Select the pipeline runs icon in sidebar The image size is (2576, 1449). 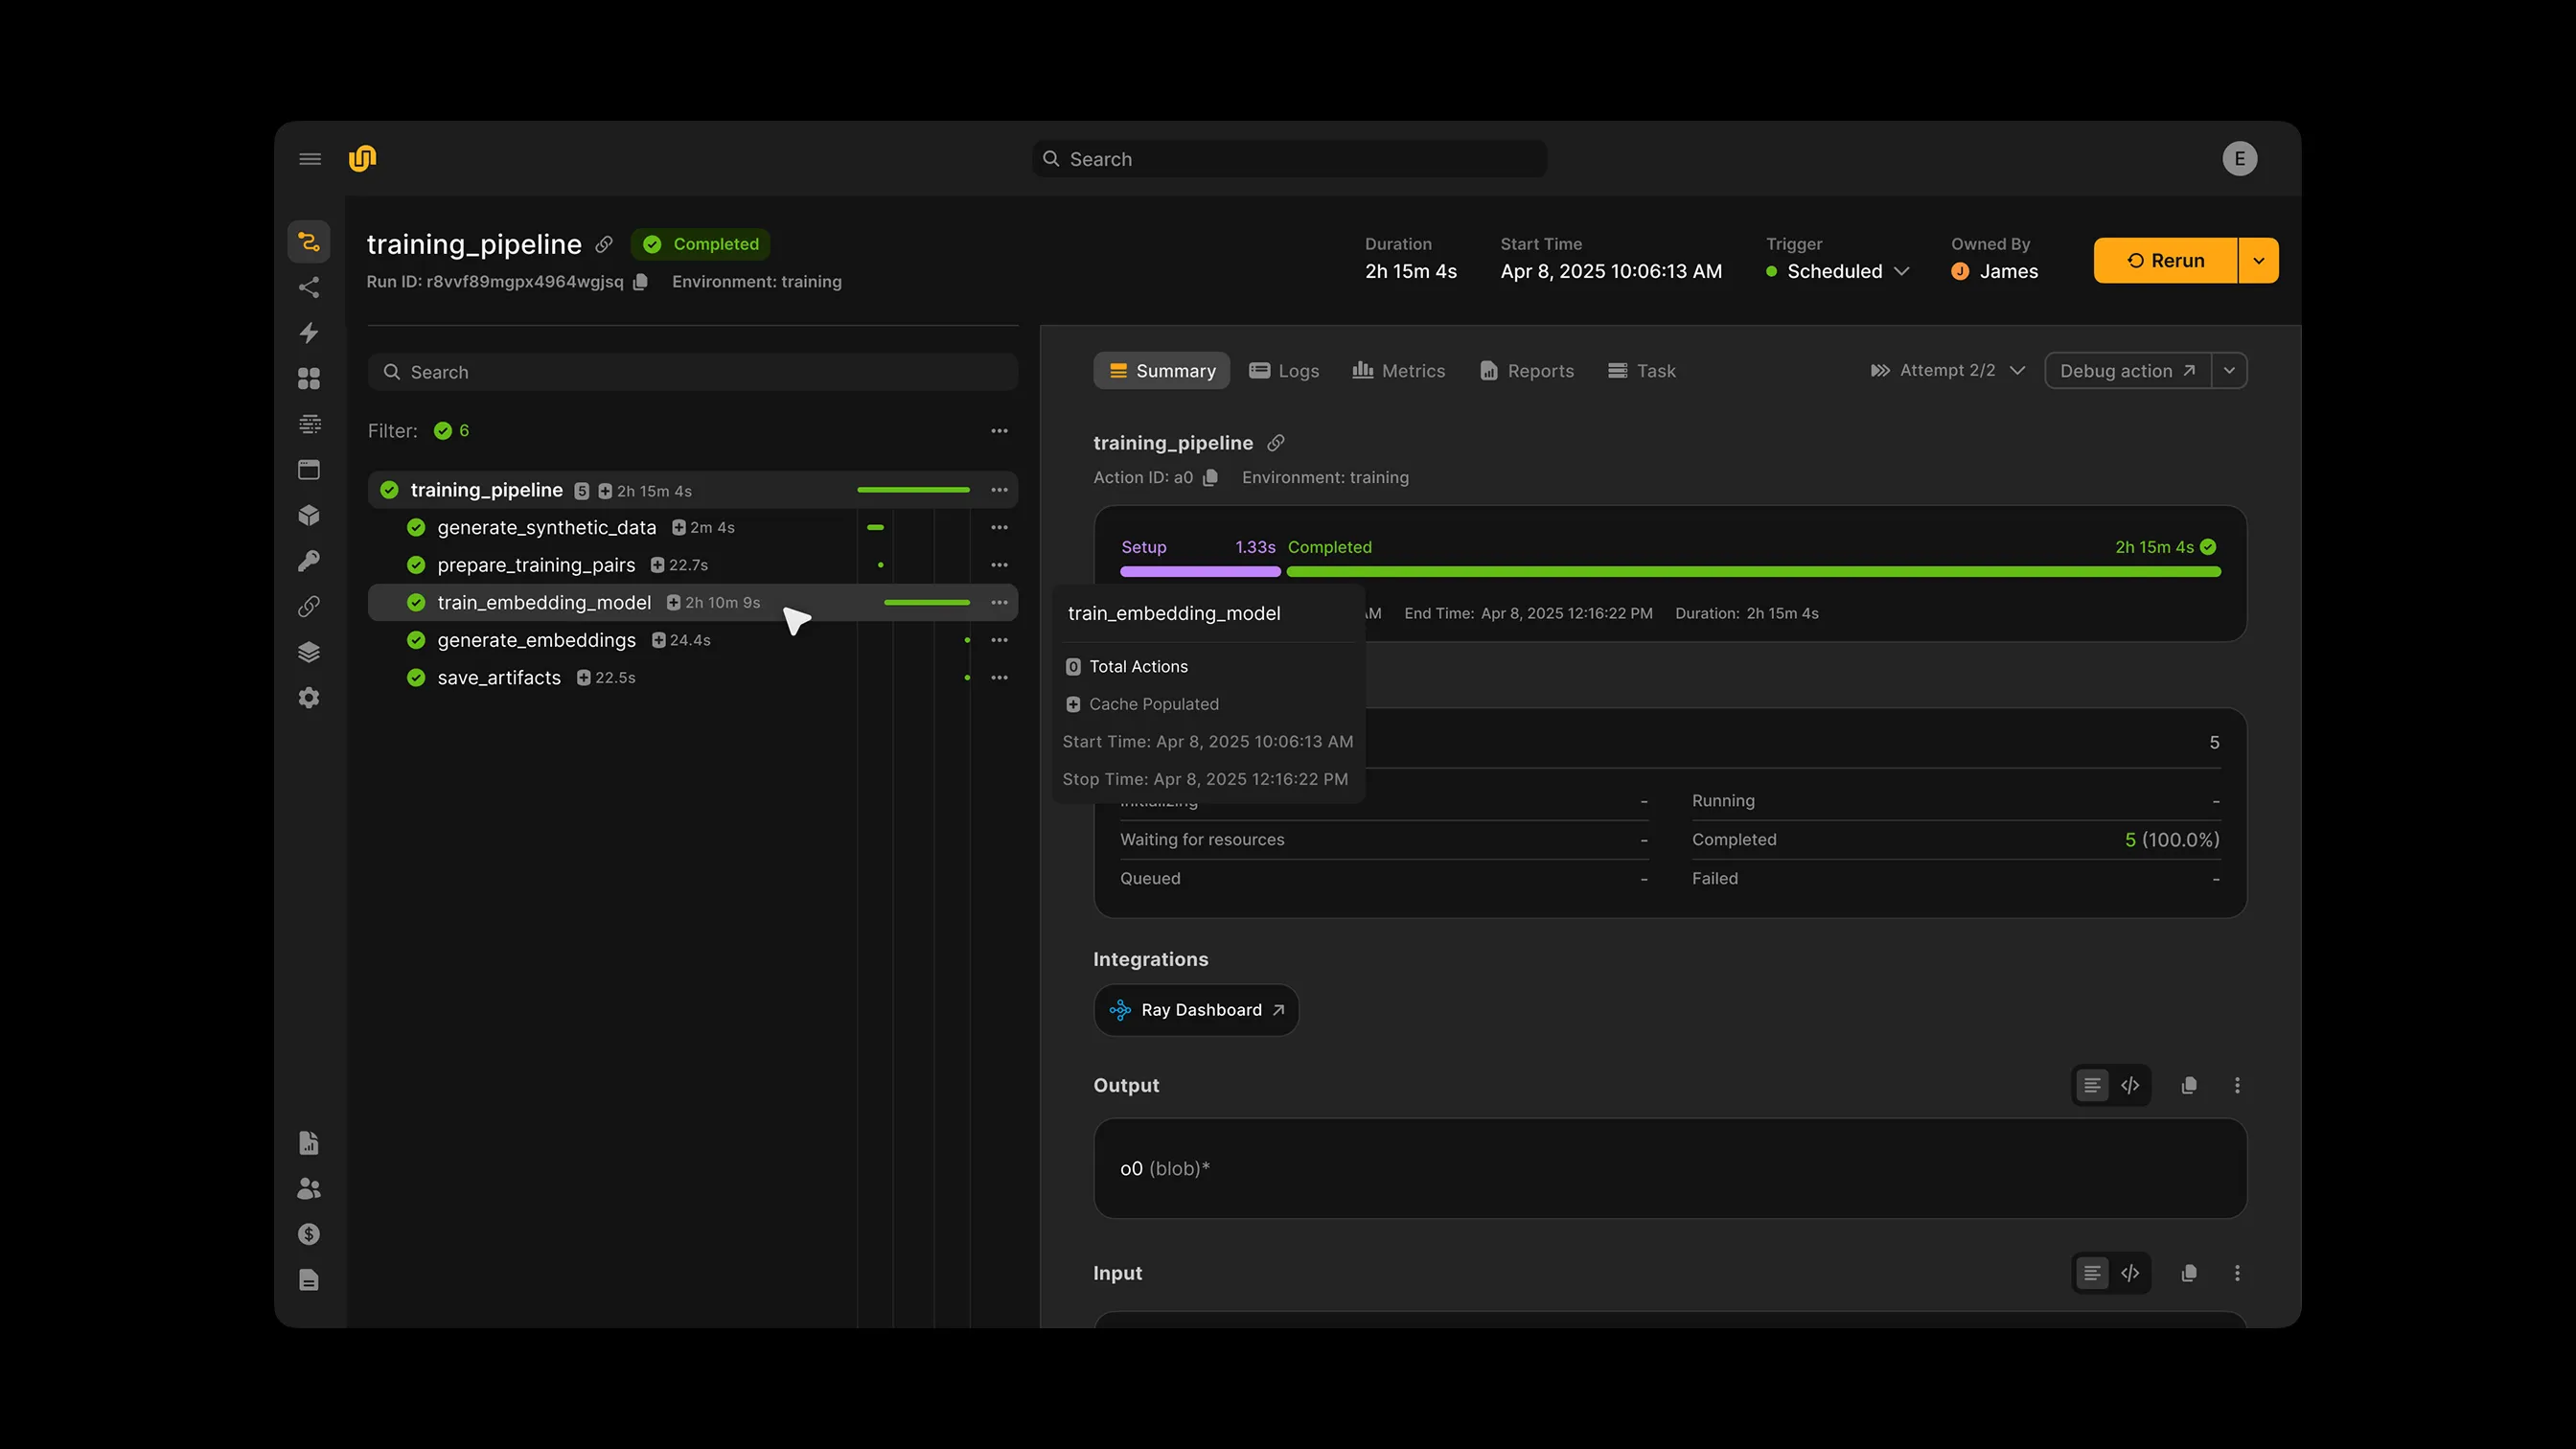tap(309, 241)
